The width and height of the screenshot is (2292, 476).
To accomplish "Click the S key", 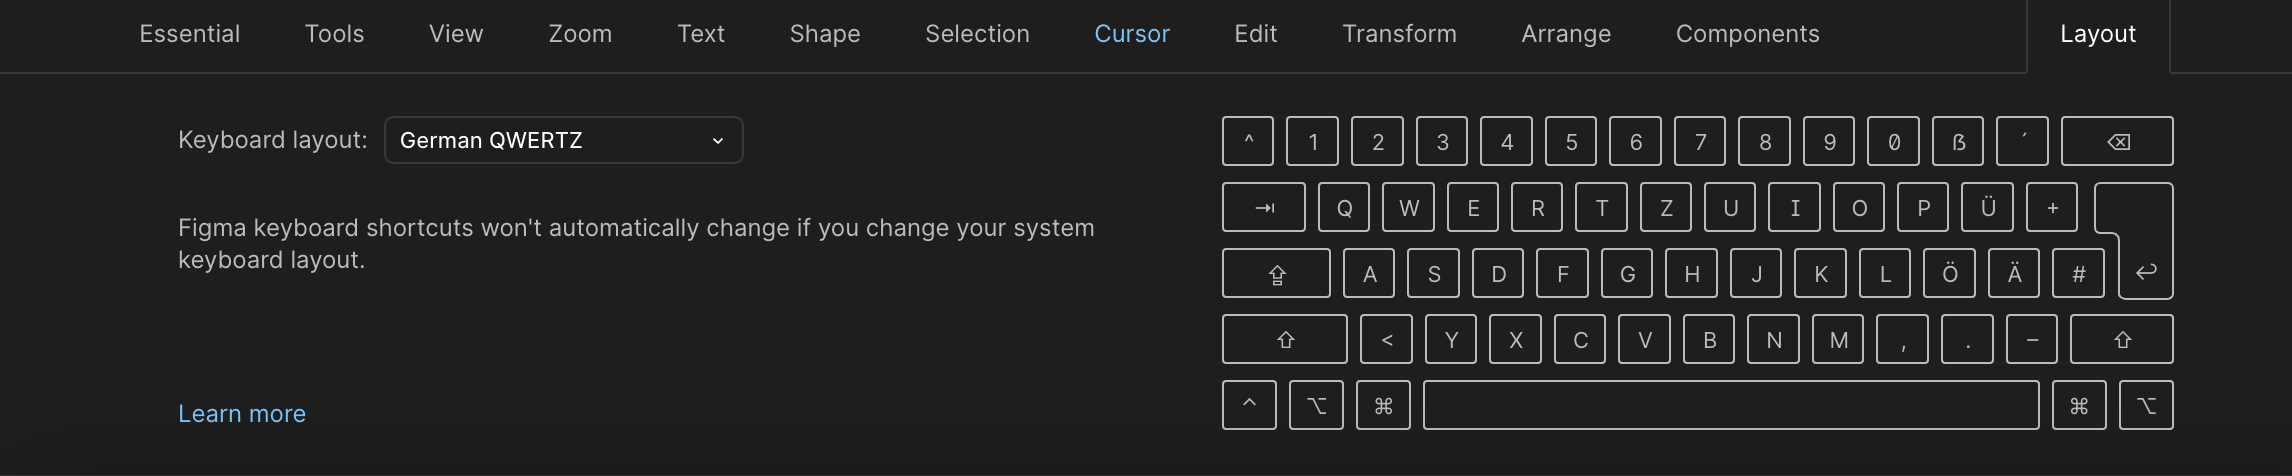I will [1433, 273].
